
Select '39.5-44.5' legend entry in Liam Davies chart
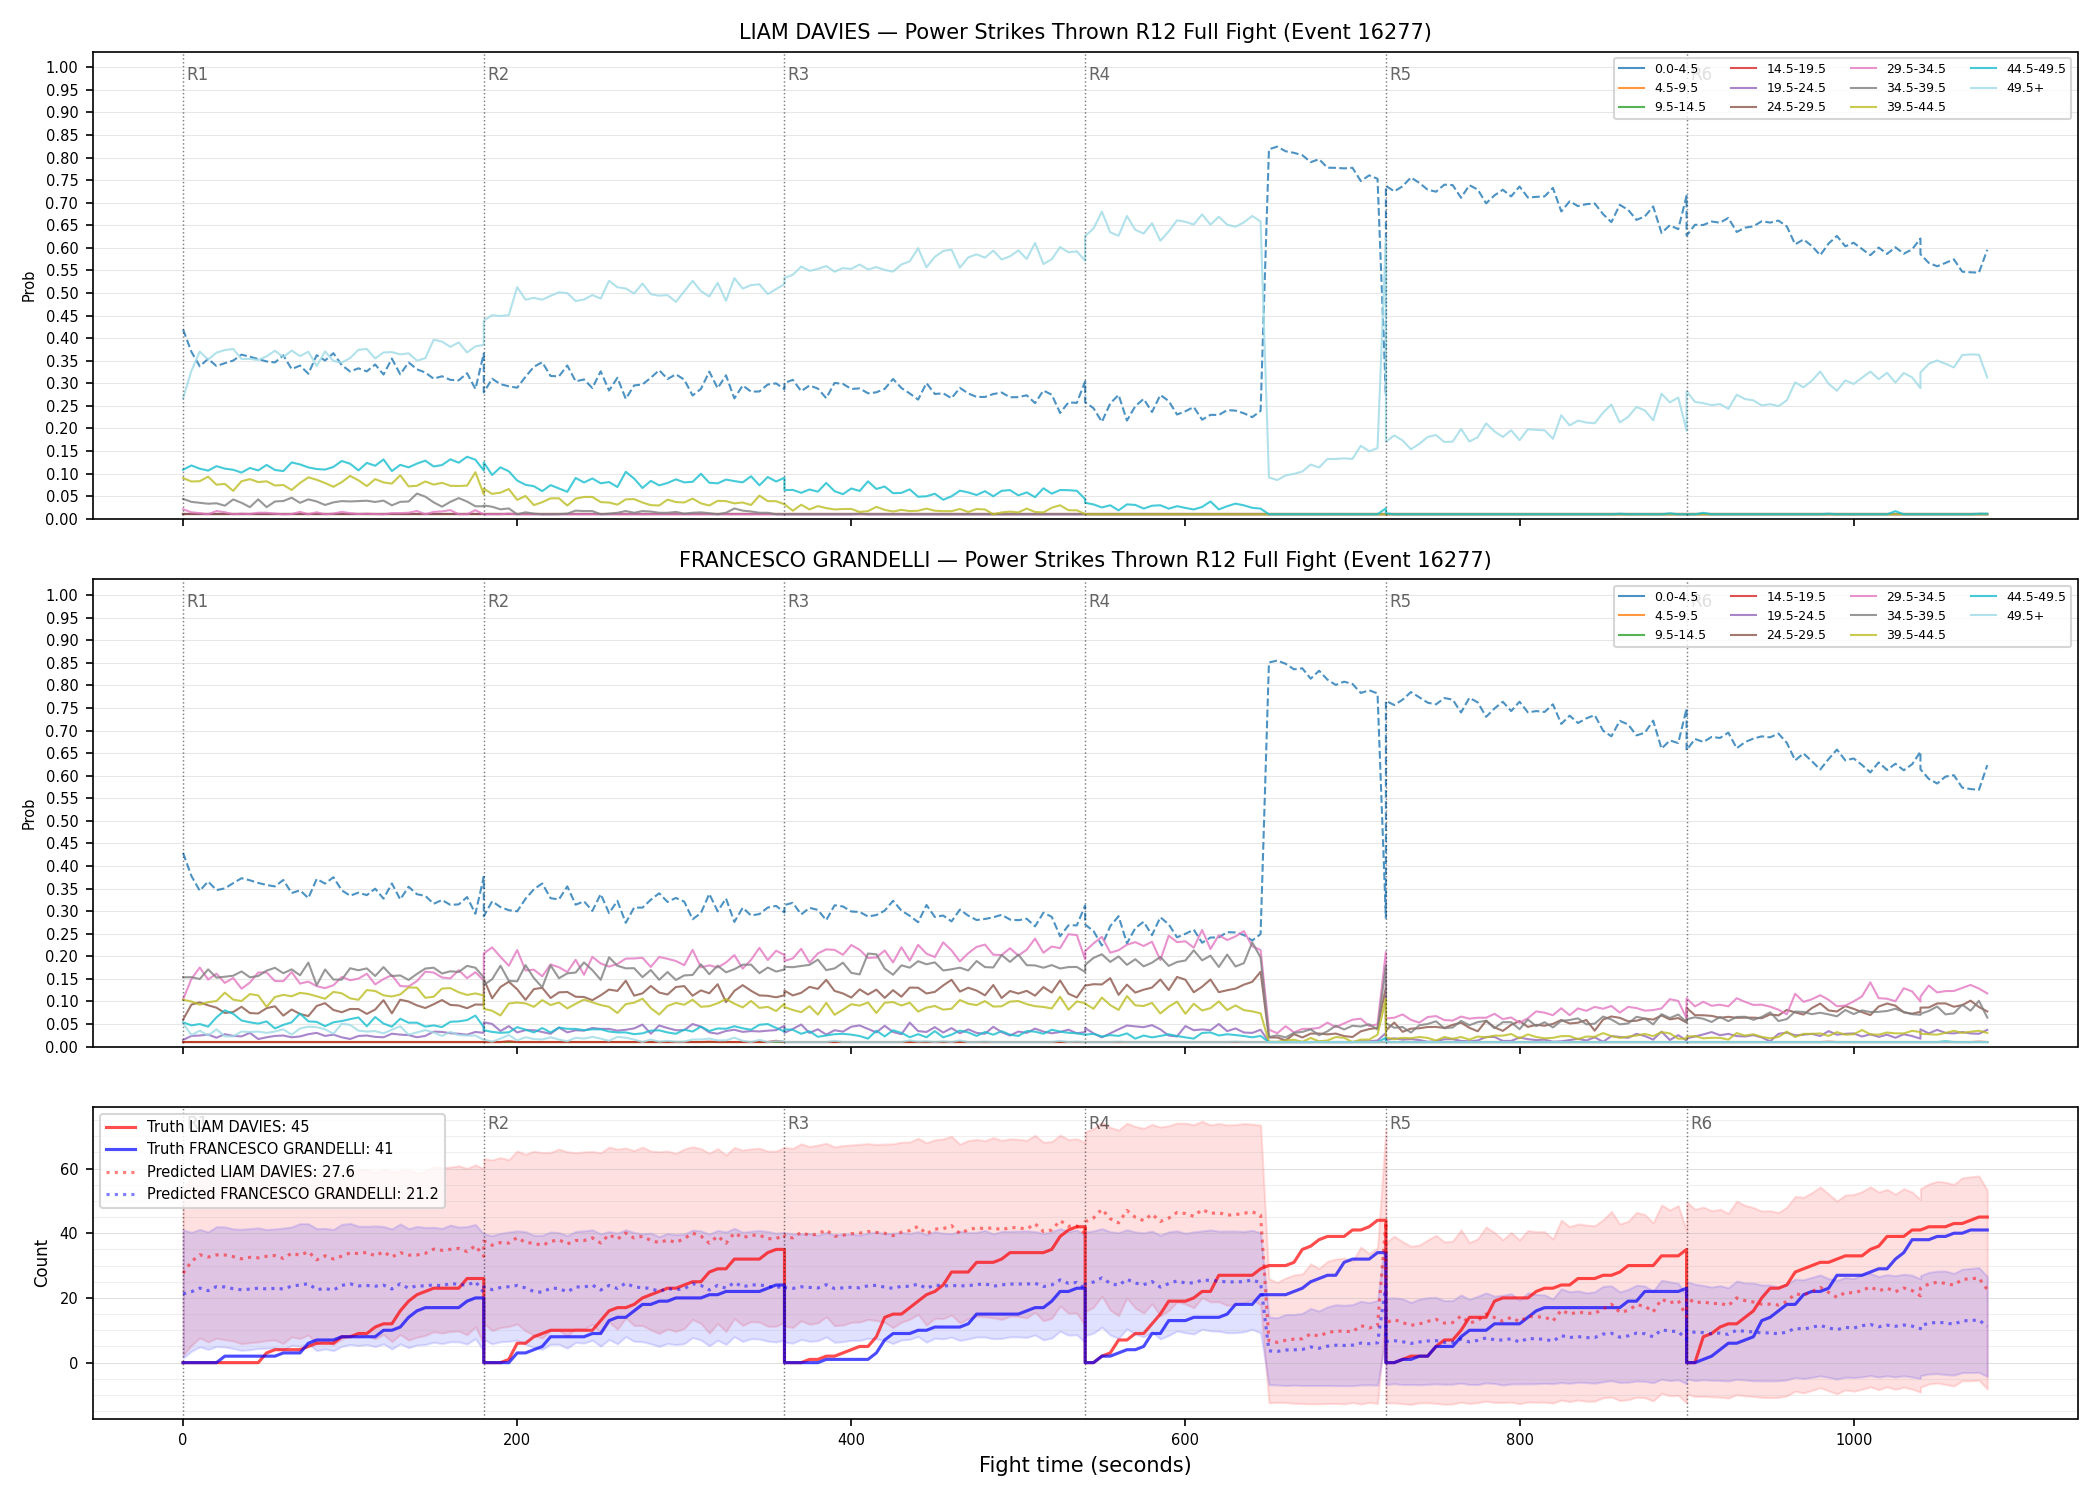(1899, 107)
